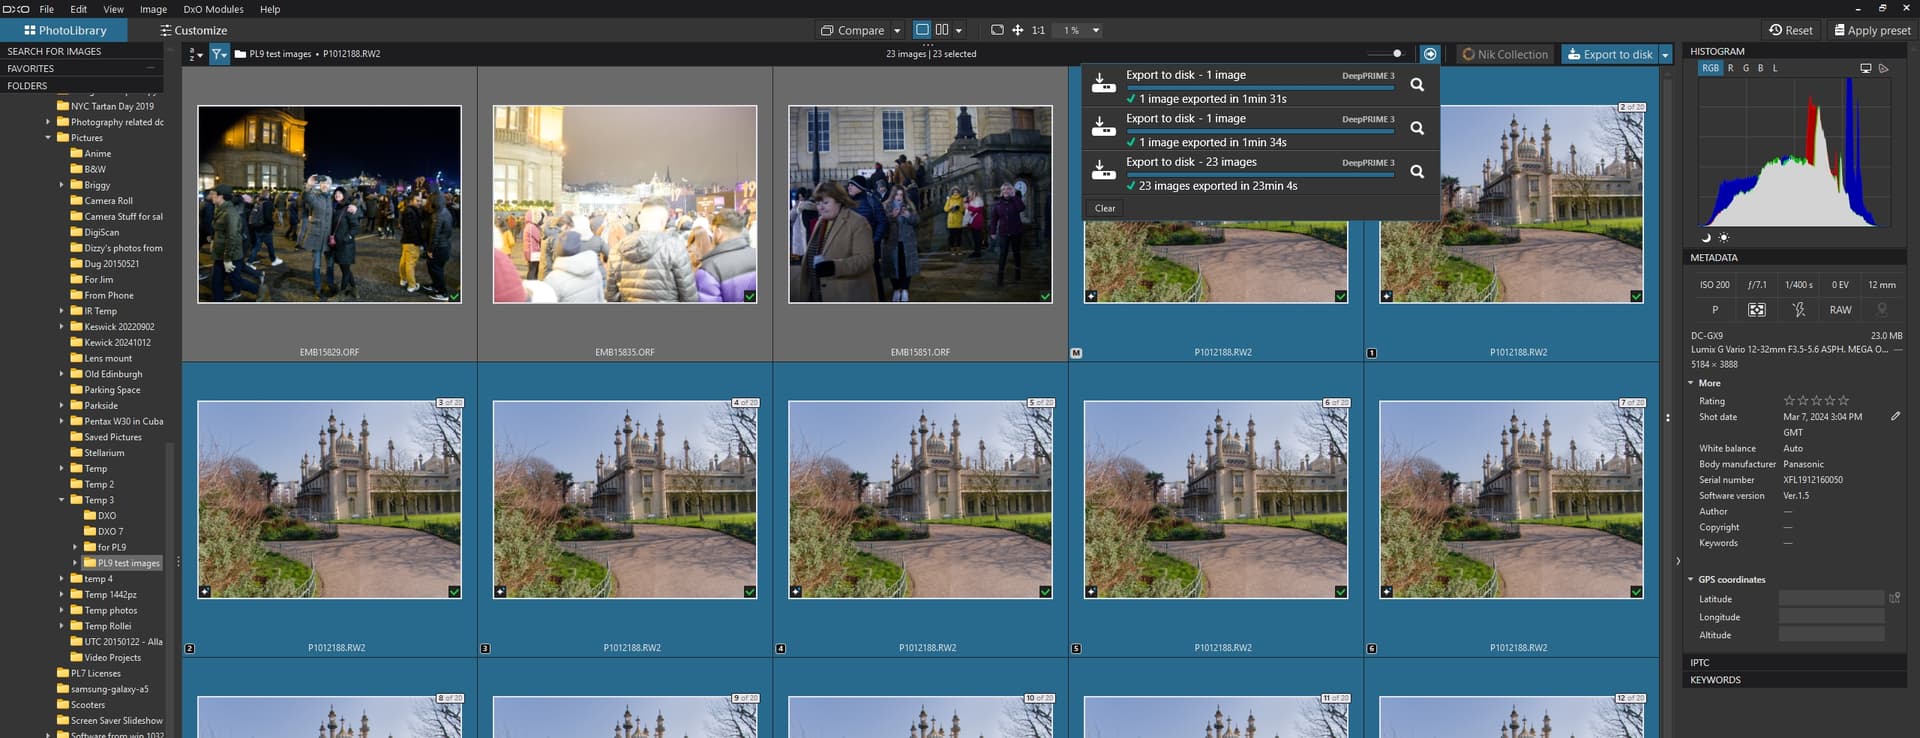This screenshot has width=1920, height=738.
Task: Click the edit shot date pencil
Action: point(1895,416)
